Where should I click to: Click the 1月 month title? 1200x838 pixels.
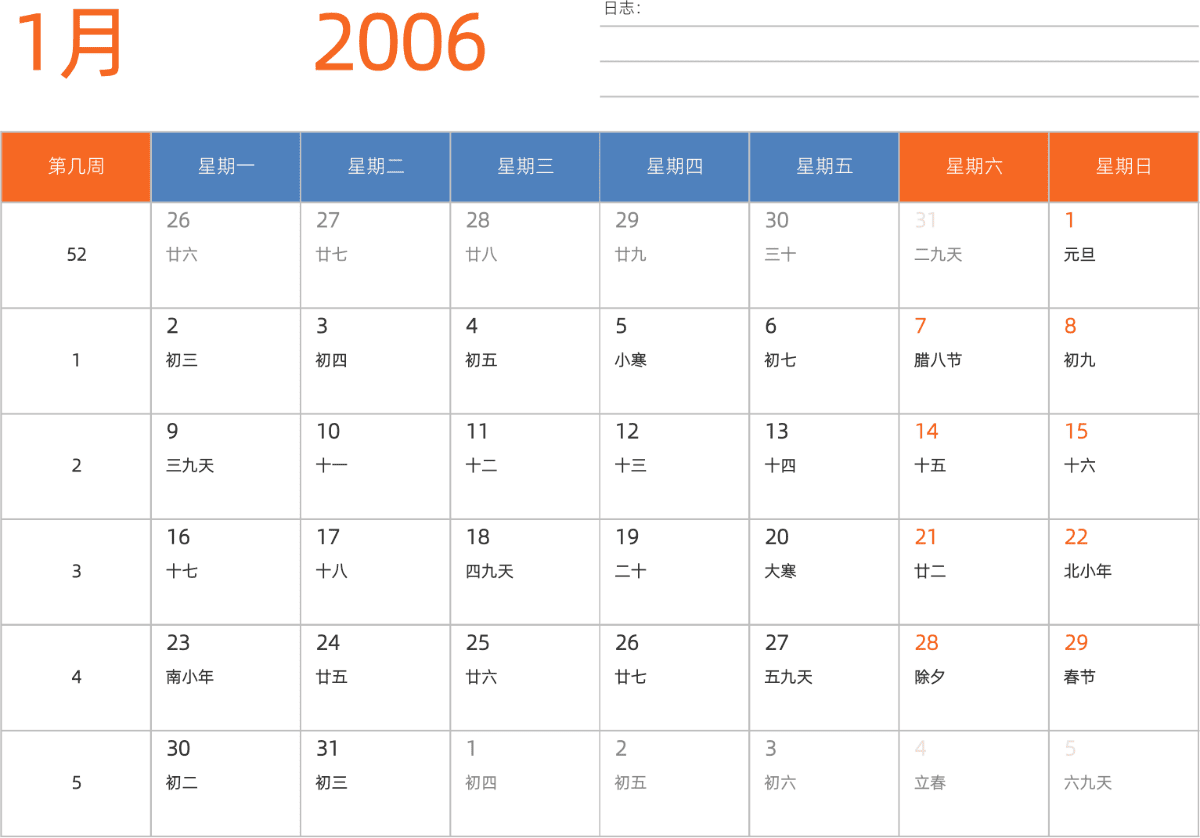tap(68, 43)
